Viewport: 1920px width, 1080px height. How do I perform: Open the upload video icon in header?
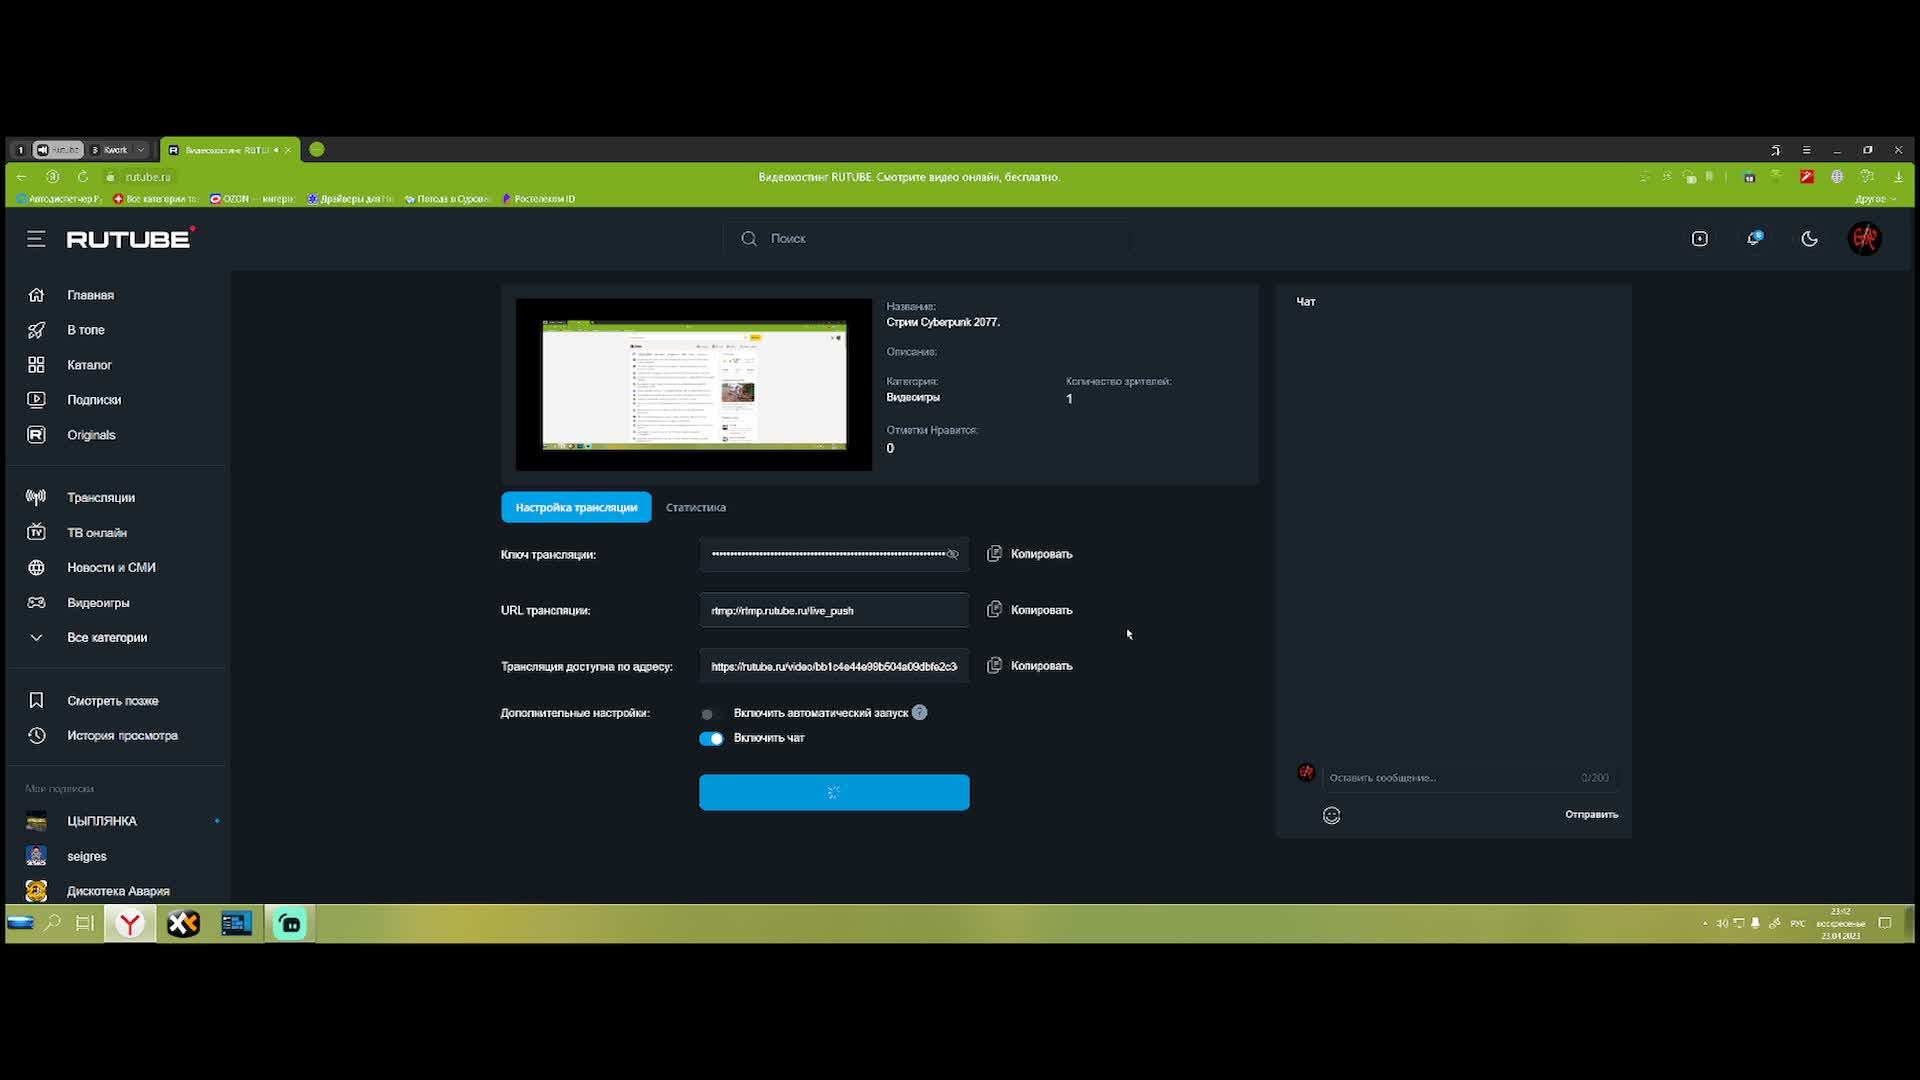pyautogui.click(x=1699, y=239)
